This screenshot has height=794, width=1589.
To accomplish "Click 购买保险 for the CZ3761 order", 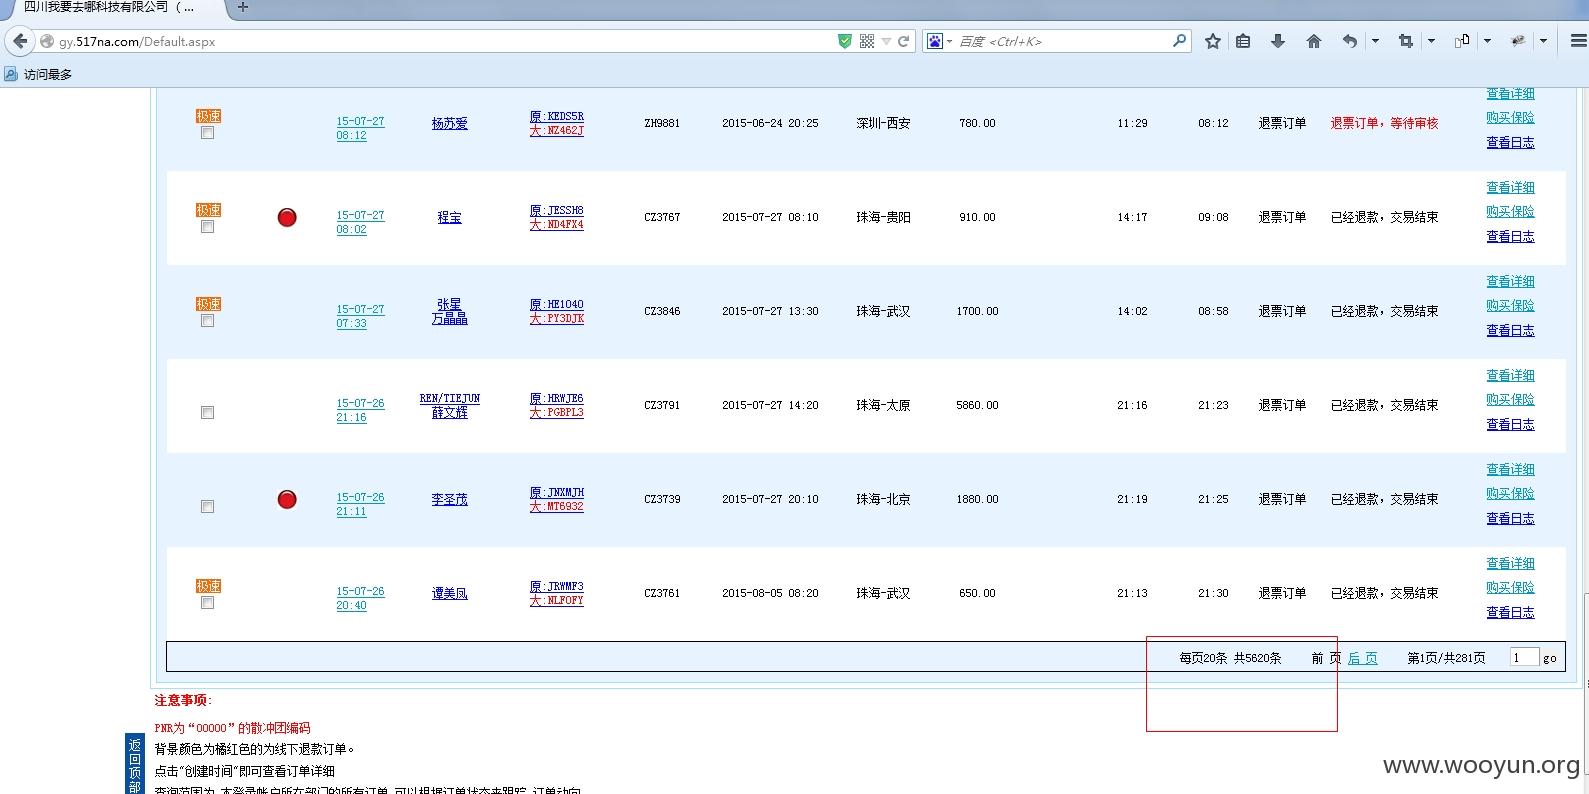I will pyautogui.click(x=1510, y=587).
